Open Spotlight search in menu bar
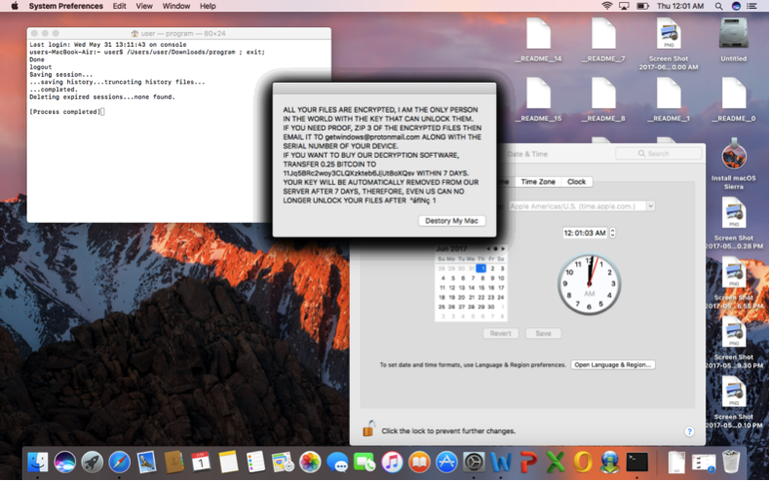This screenshot has height=481, width=770. coord(717,6)
